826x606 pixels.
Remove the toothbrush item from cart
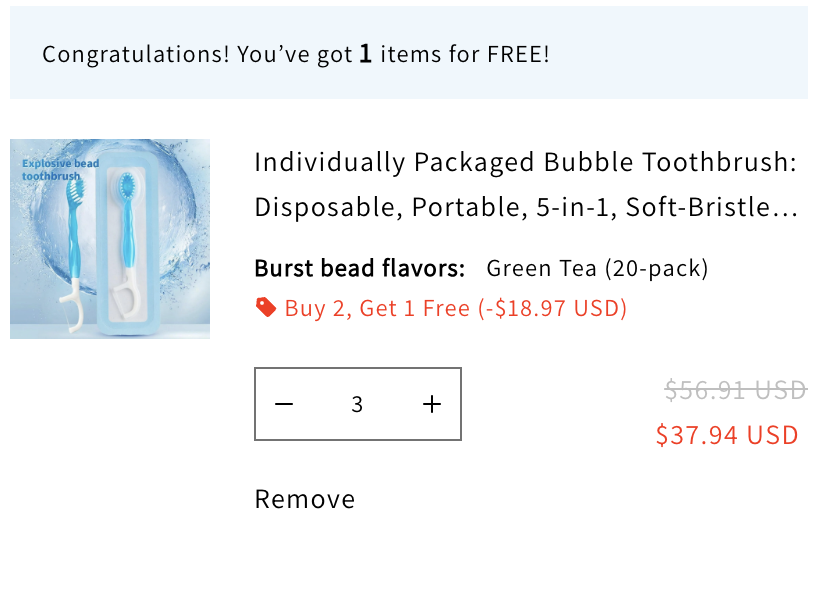click(x=305, y=499)
